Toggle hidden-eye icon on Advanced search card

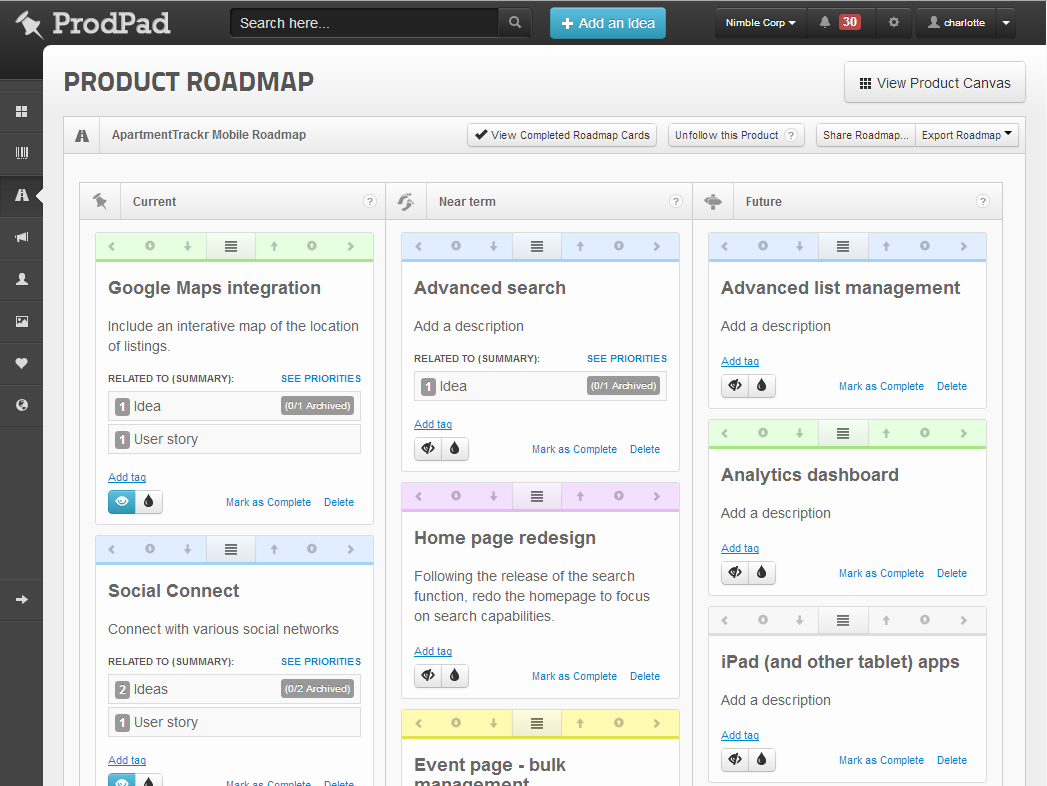coord(428,449)
